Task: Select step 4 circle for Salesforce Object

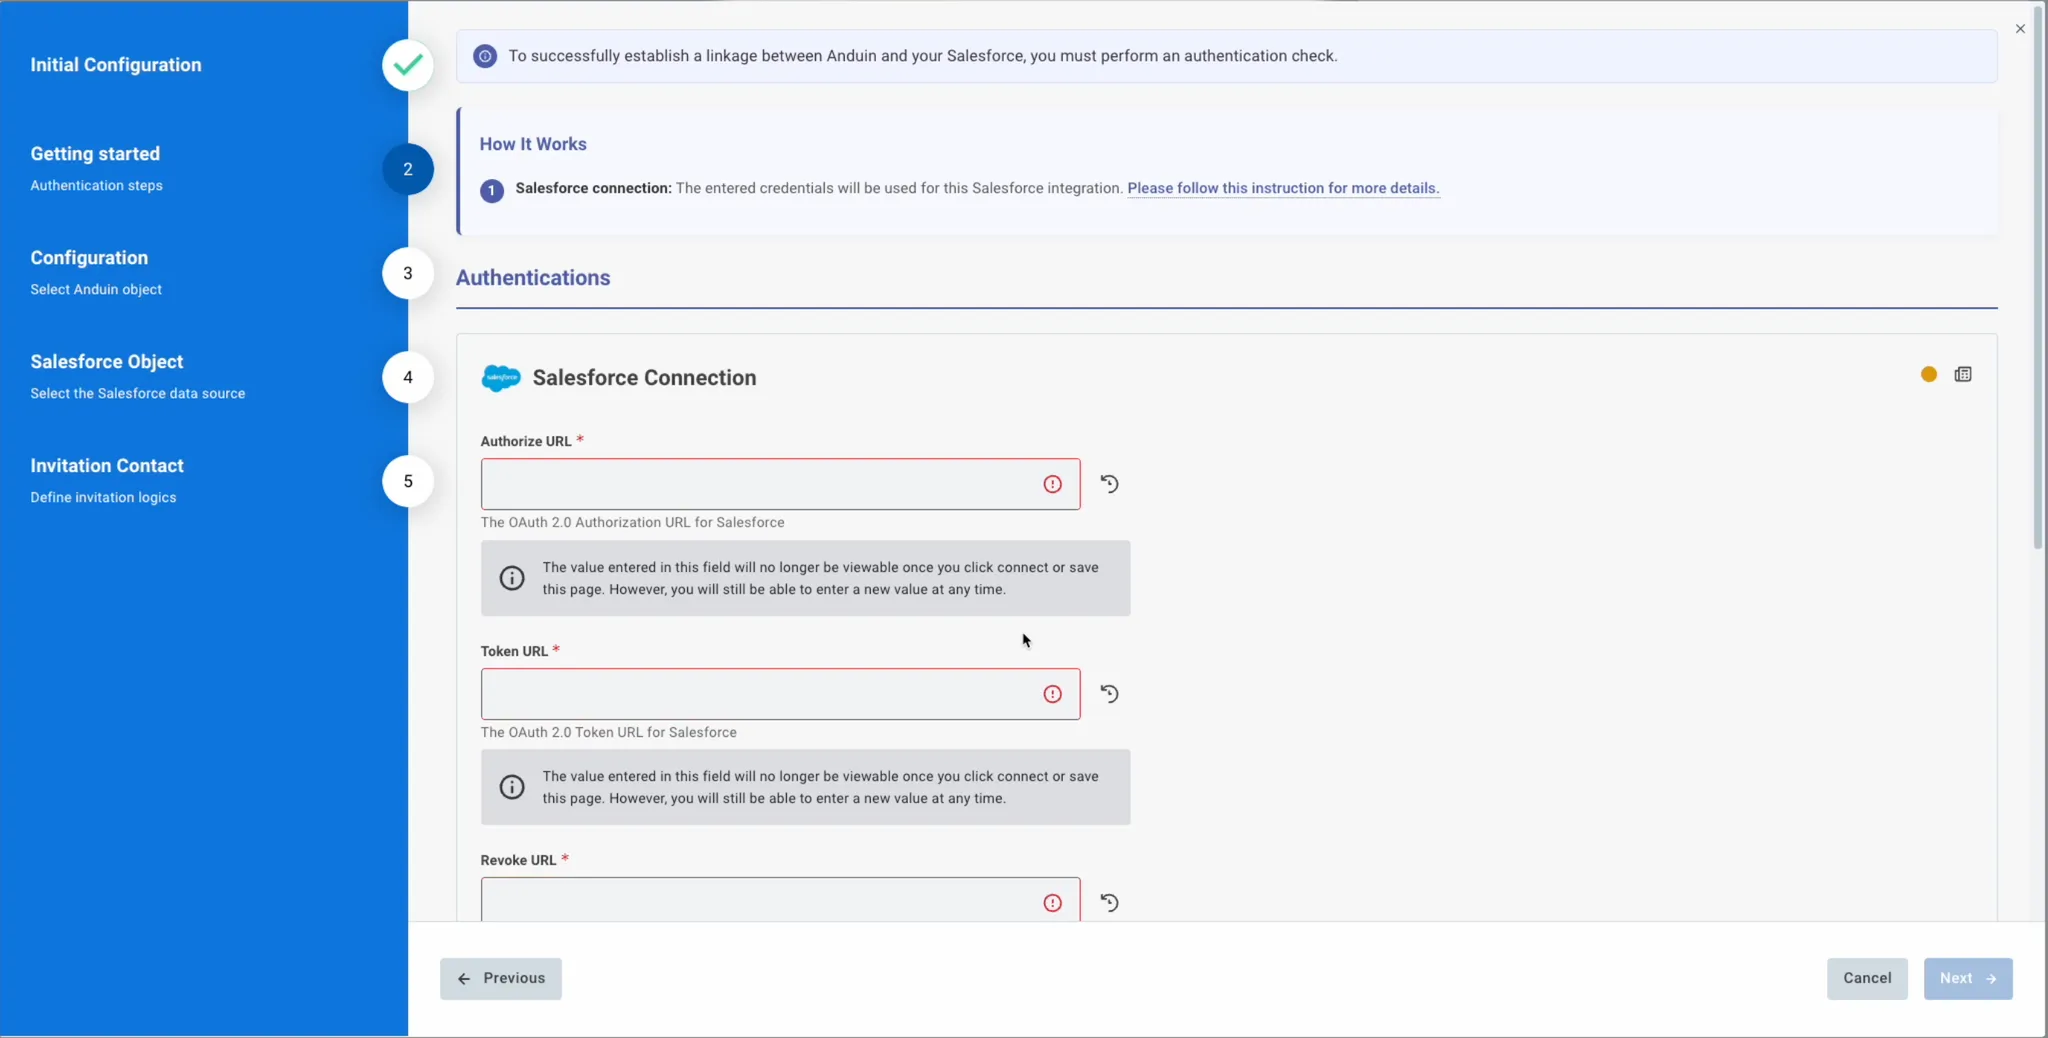Action: click(x=408, y=377)
